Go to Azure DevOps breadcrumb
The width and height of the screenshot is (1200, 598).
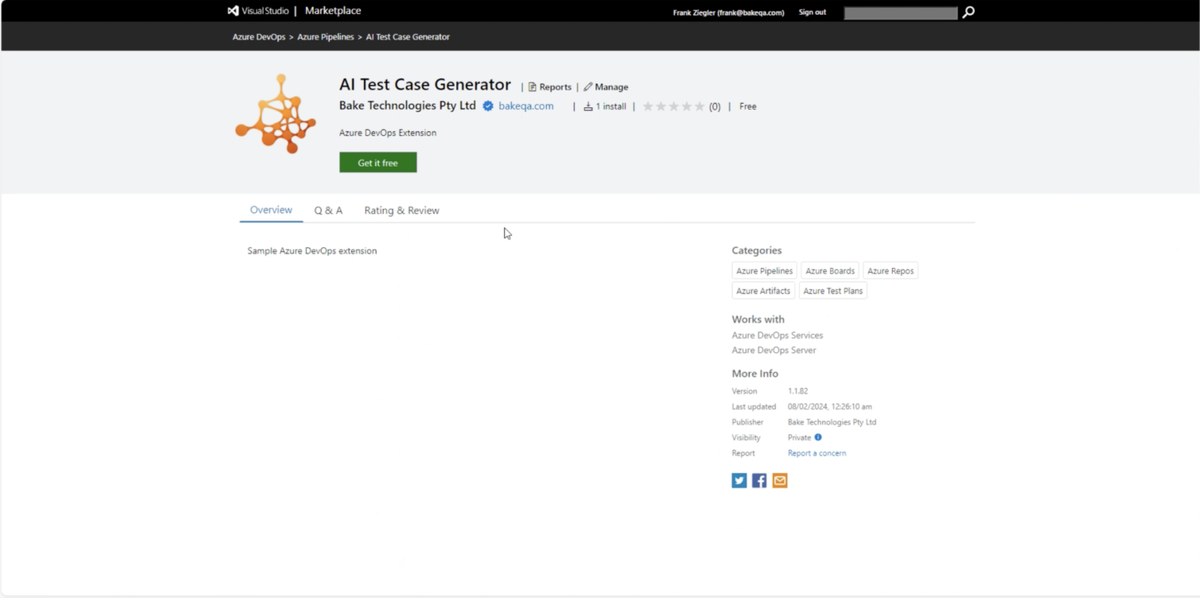point(259,37)
